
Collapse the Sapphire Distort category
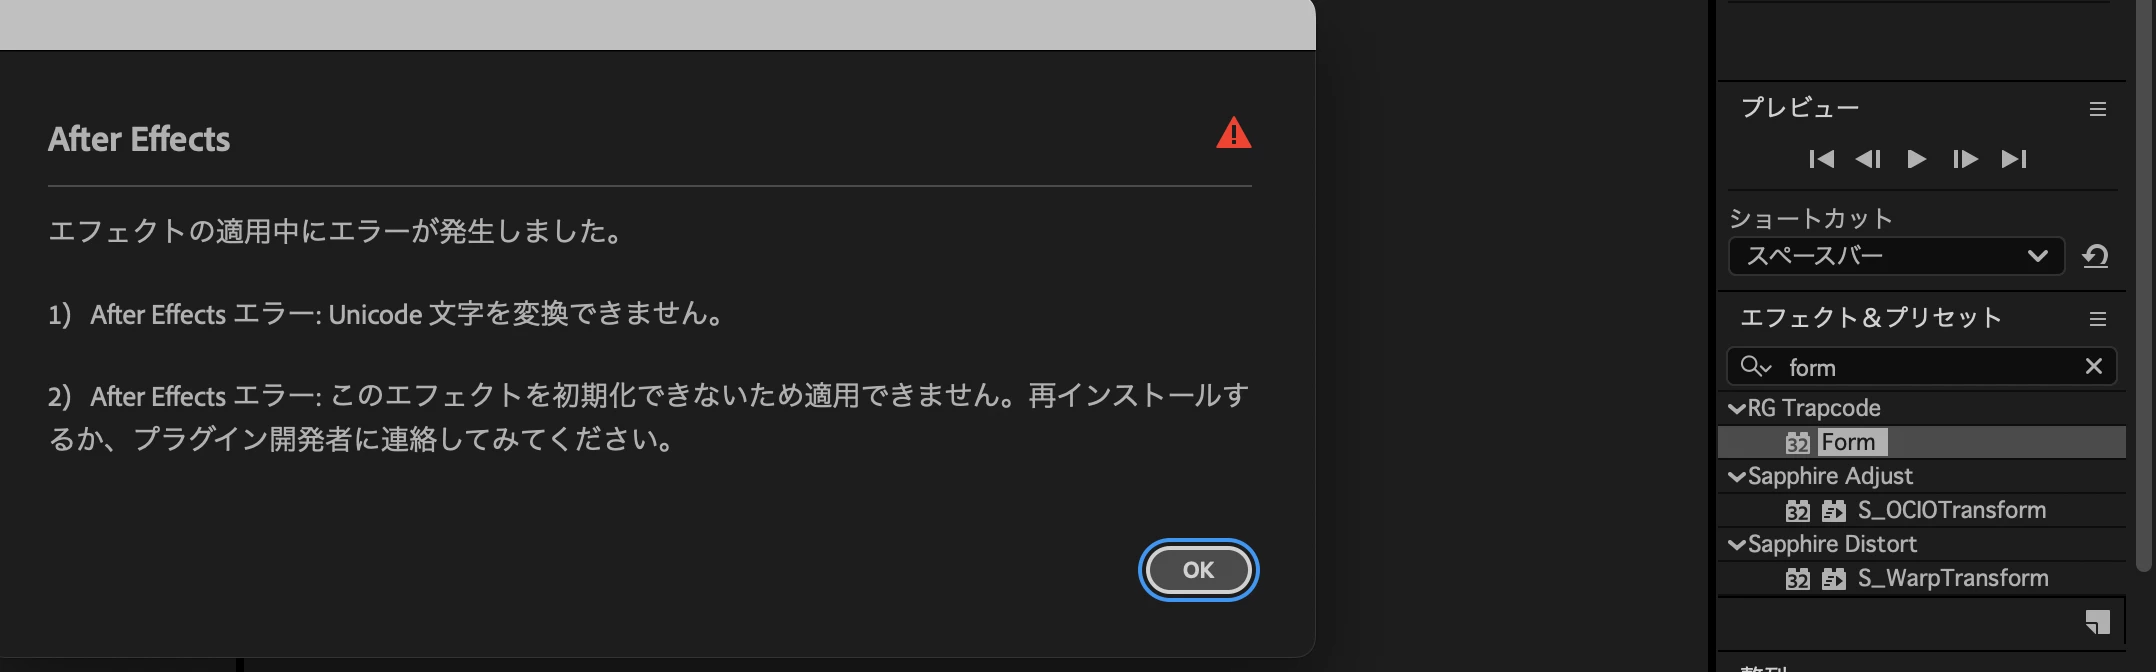click(1737, 545)
